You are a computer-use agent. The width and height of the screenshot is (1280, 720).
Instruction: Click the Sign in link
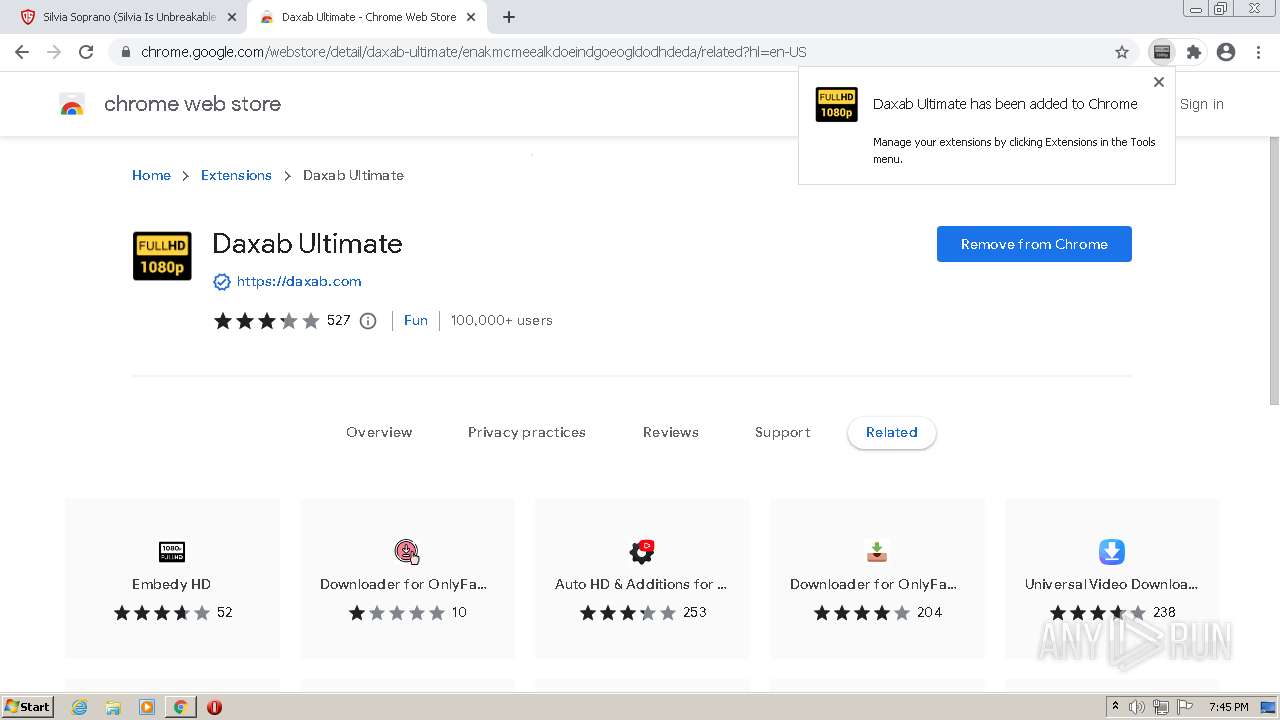pyautogui.click(x=1201, y=104)
